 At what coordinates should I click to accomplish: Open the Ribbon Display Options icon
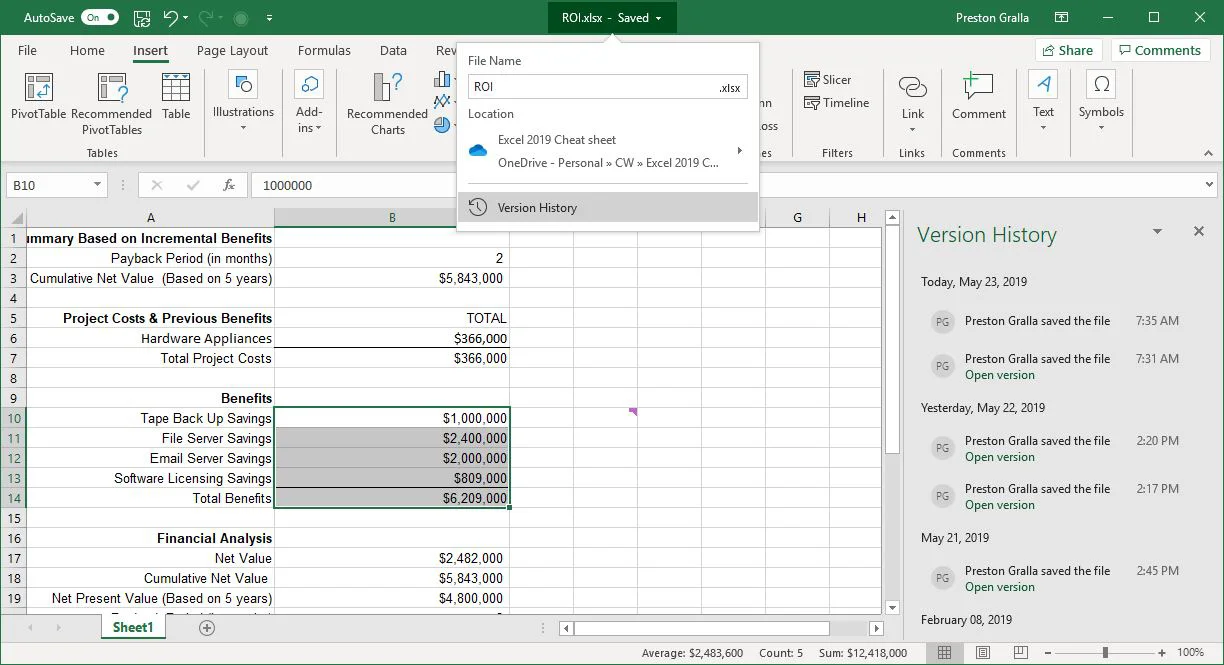pyautogui.click(x=1062, y=18)
